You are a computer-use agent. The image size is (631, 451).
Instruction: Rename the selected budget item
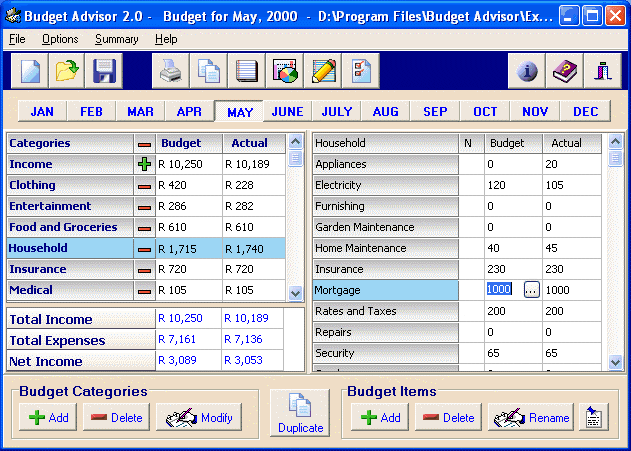click(x=531, y=417)
